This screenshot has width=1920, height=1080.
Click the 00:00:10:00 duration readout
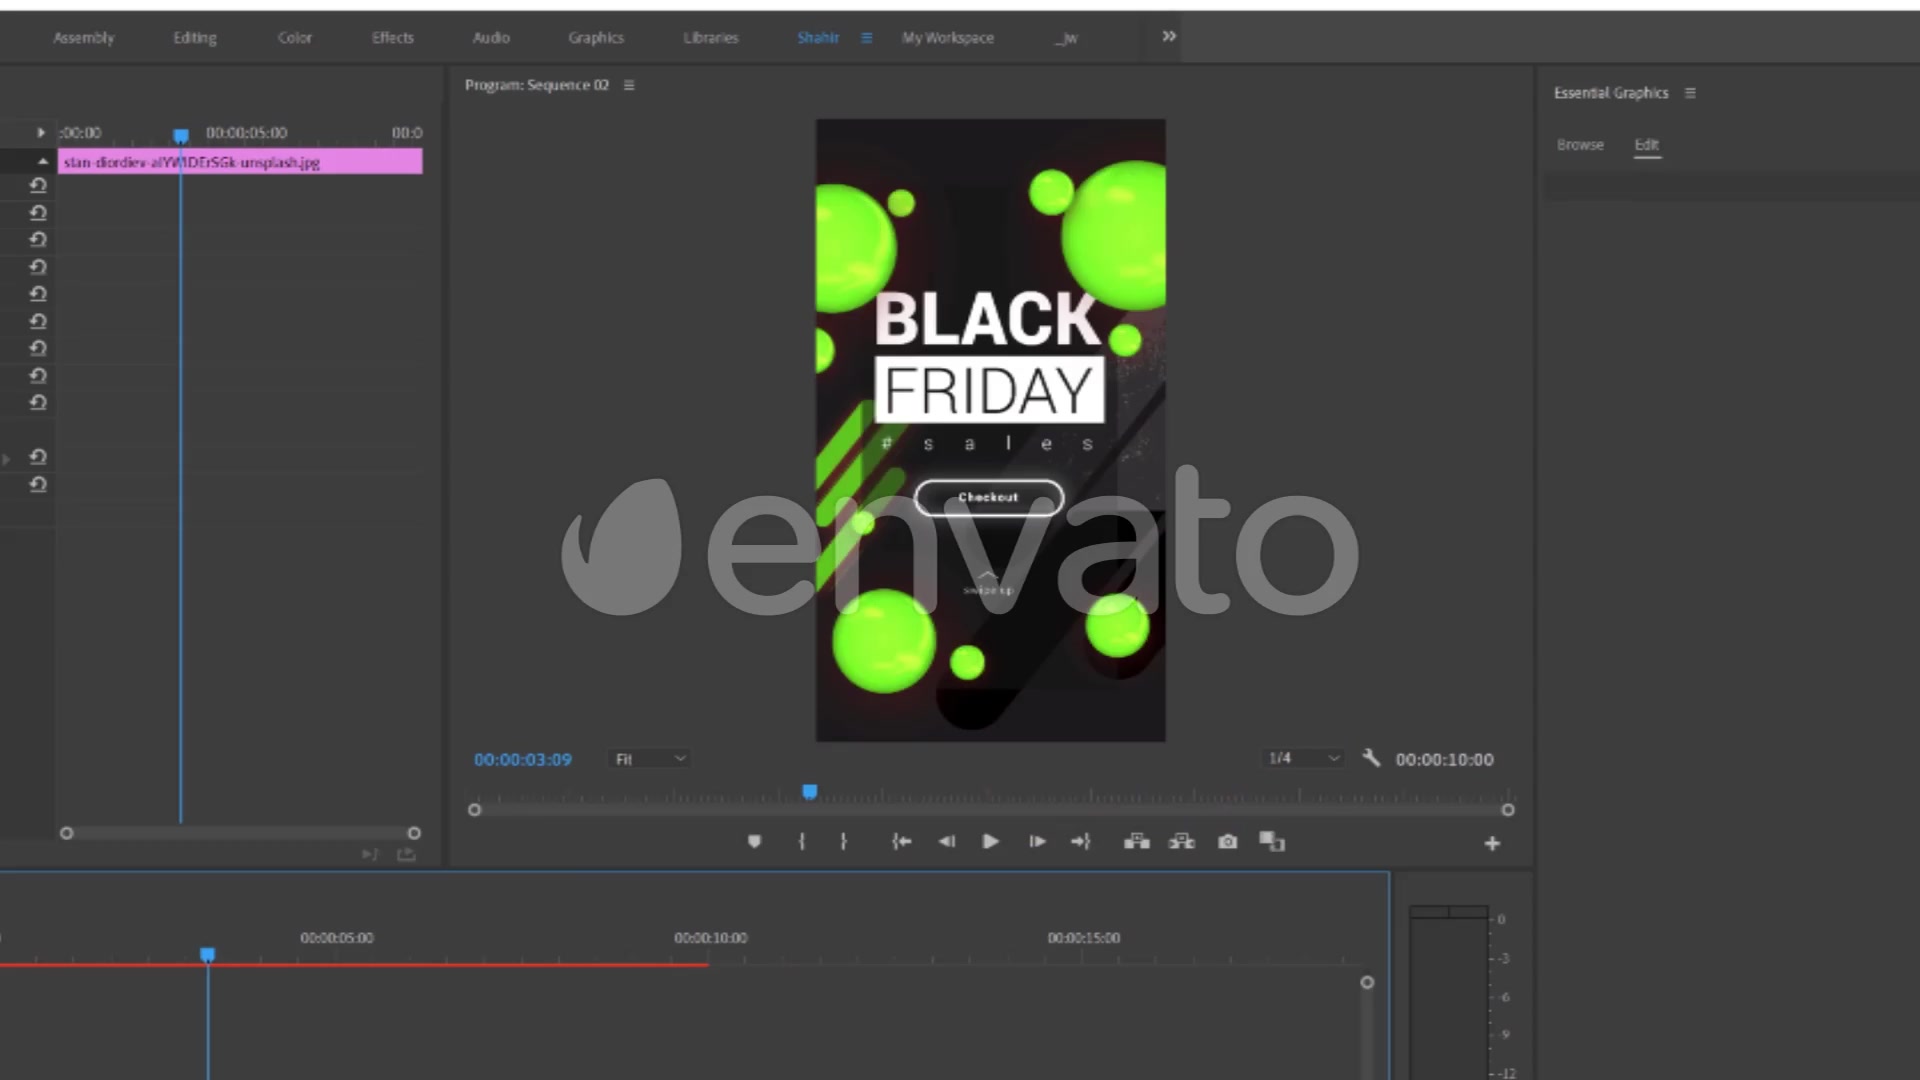click(1444, 760)
